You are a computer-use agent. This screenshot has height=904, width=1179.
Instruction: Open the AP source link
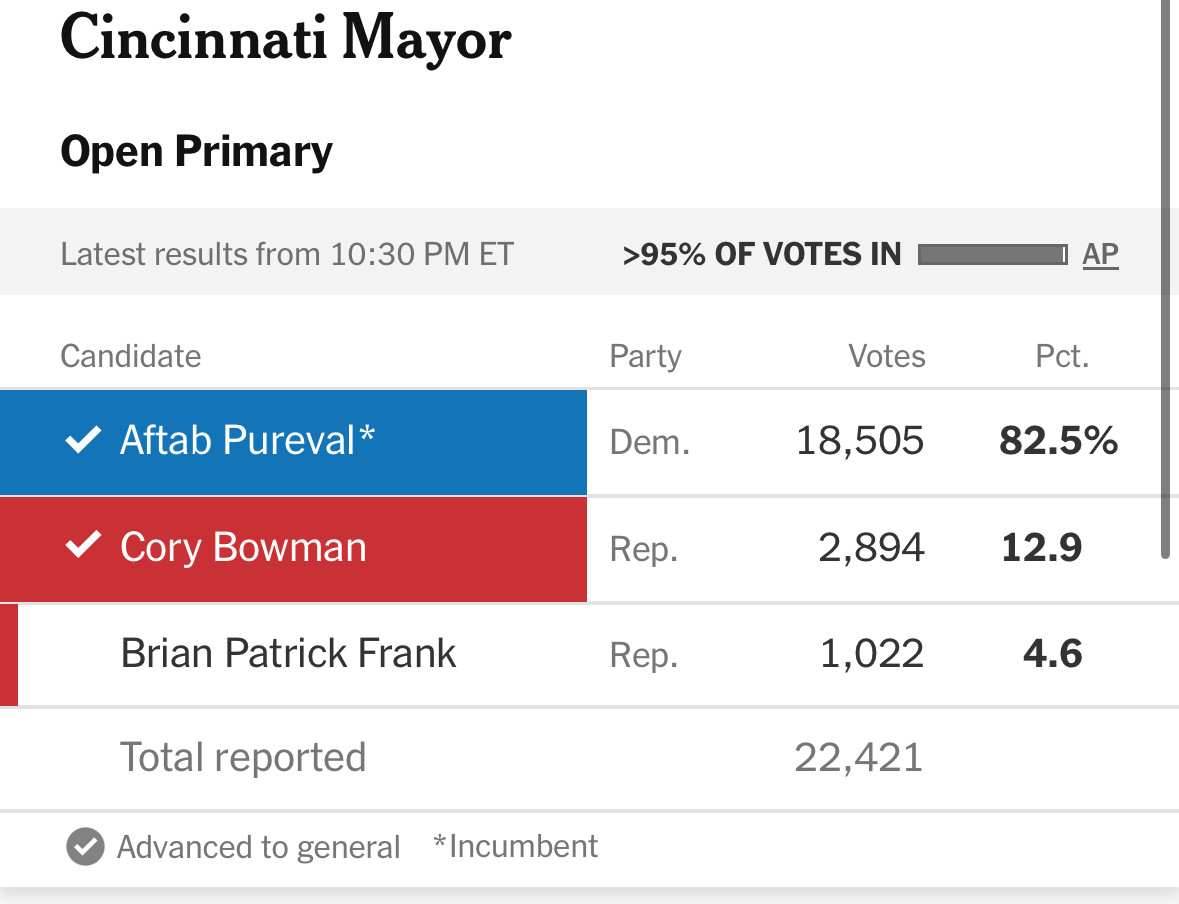click(1100, 254)
